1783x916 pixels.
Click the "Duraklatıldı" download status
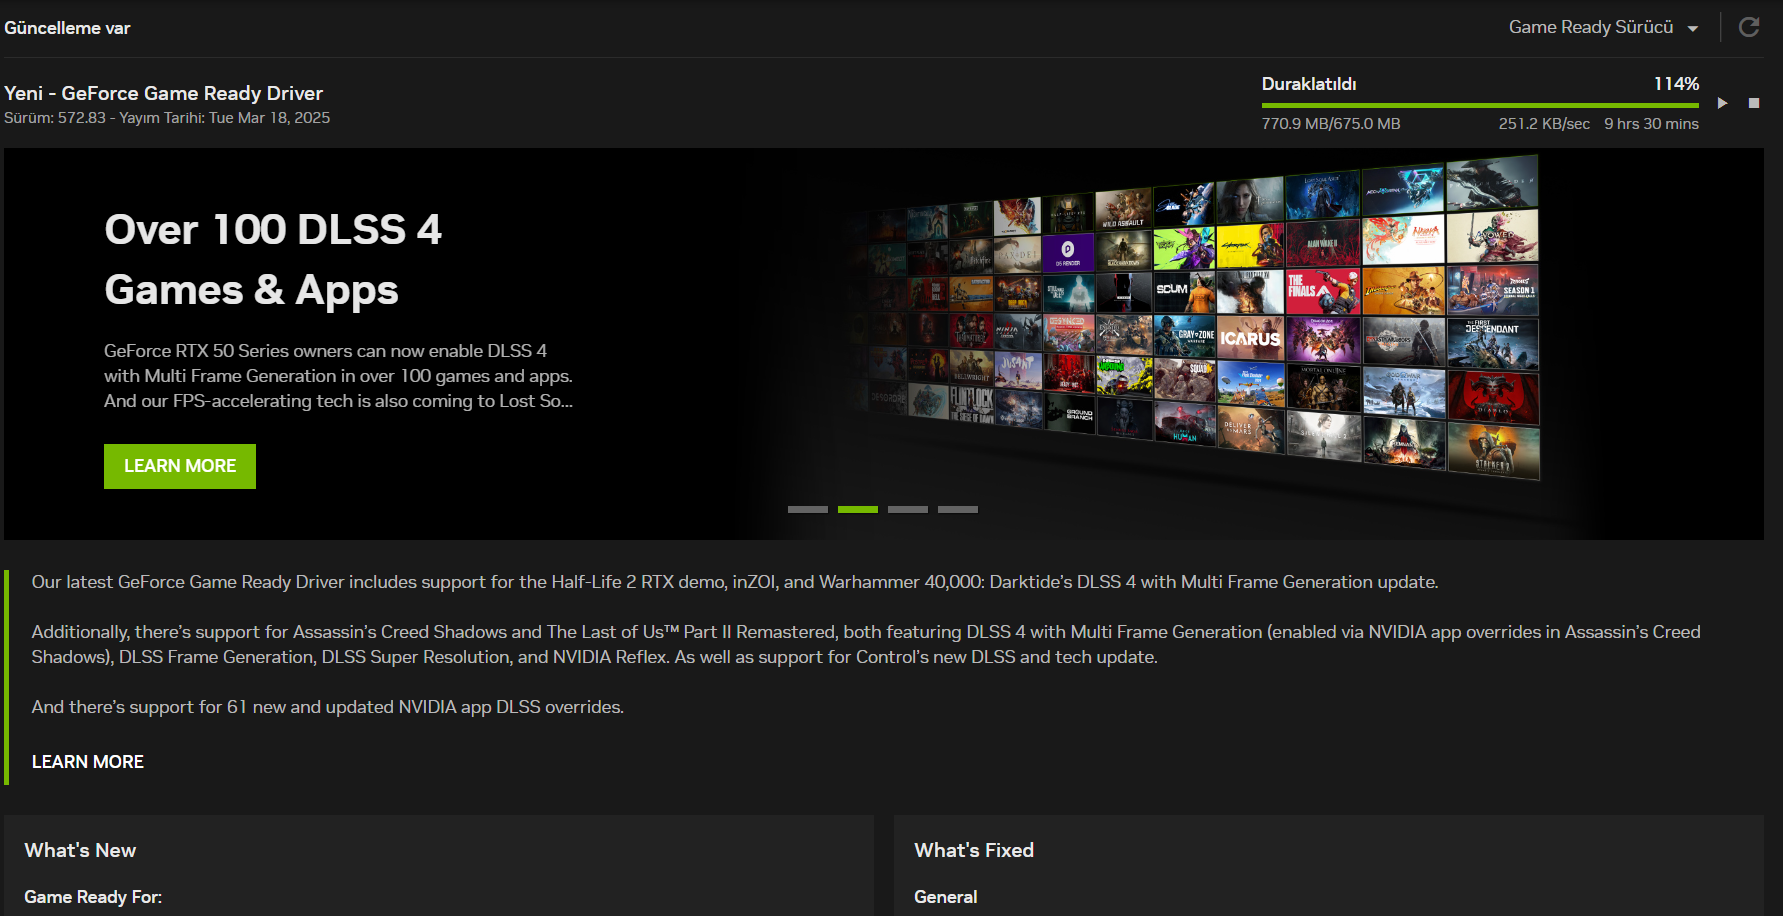click(1309, 84)
